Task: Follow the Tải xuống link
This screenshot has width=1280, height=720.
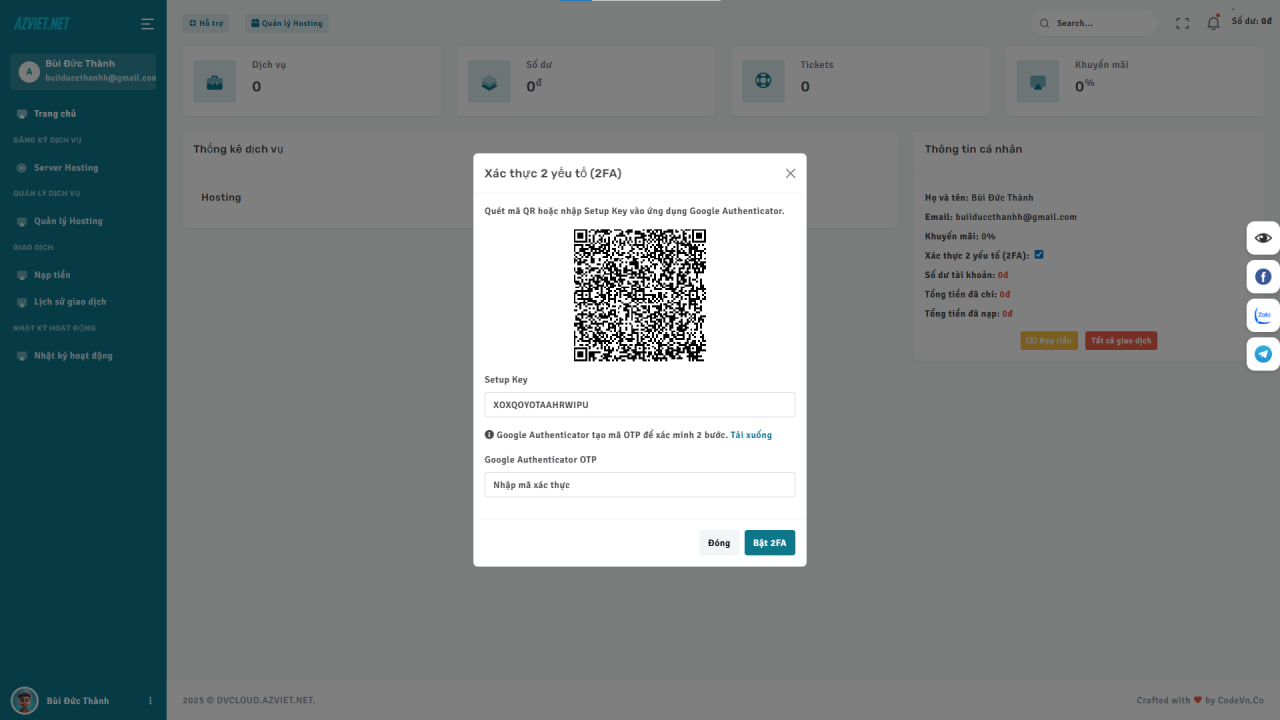Action: coord(750,435)
